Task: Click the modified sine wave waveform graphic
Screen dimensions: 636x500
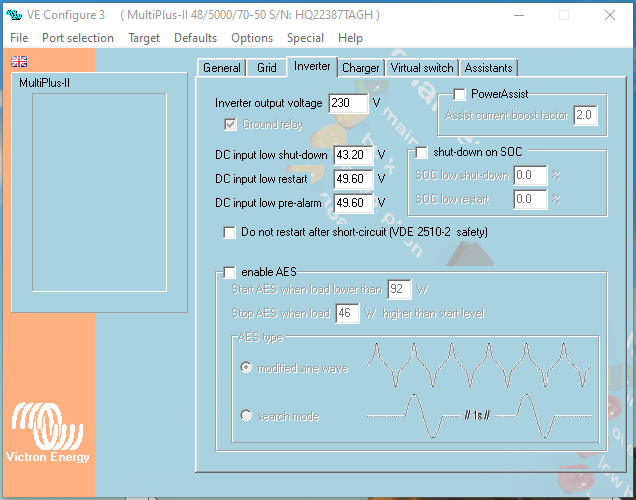Action: coord(479,365)
